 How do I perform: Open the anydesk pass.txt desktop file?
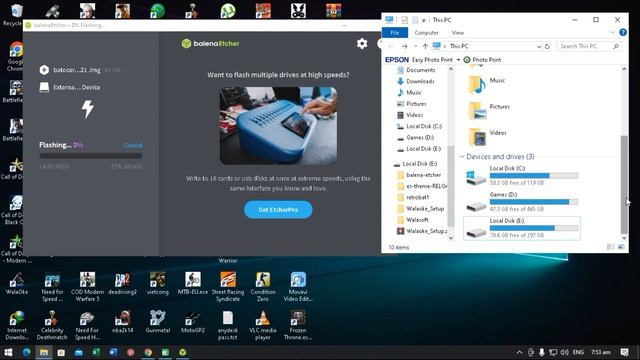(x=228, y=325)
